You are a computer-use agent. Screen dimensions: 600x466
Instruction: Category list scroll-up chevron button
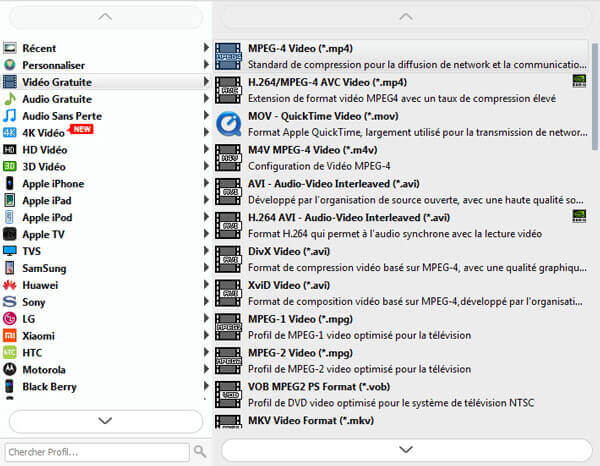point(105,17)
